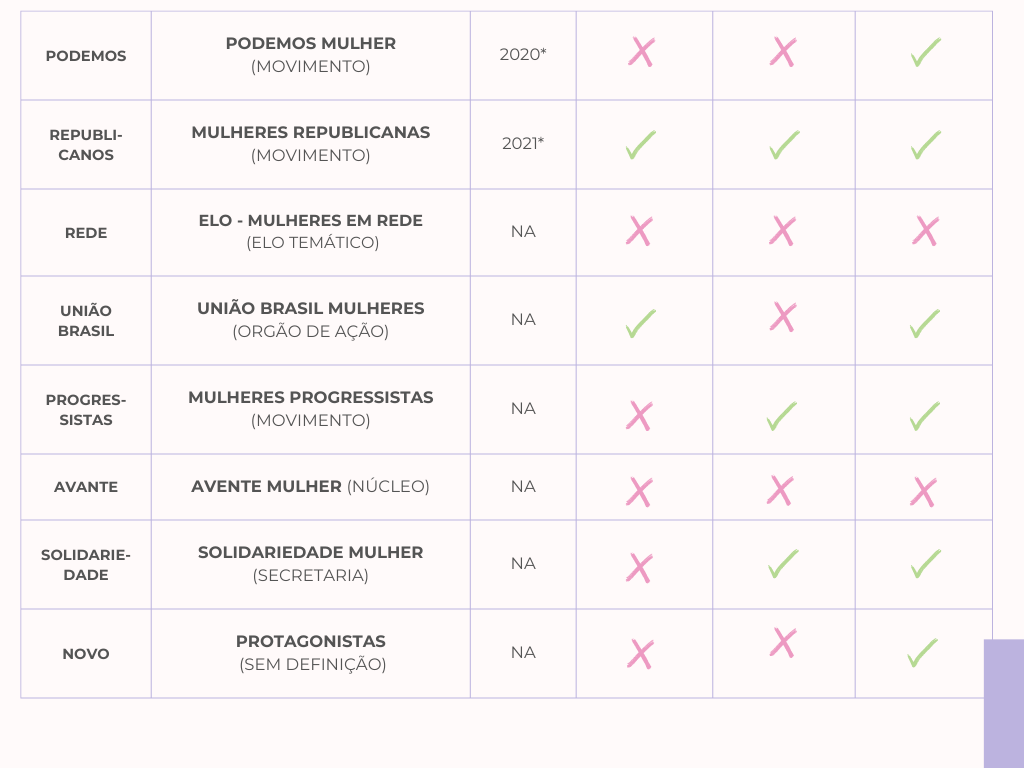The image size is (1024, 768).
Task: Select the AVENTE MULHER (NÚCLEO) text
Action: (x=311, y=487)
